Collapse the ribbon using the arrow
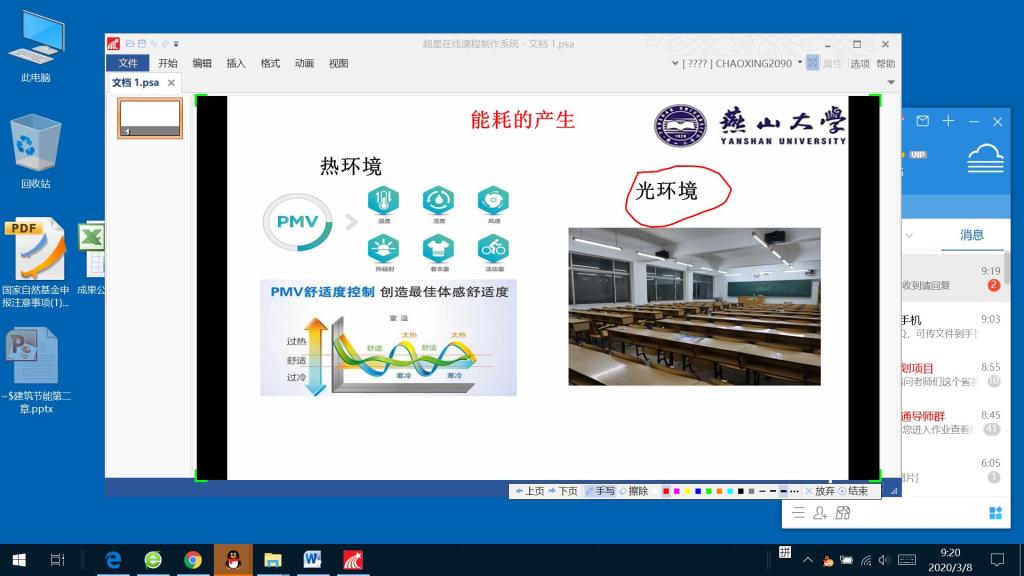This screenshot has width=1024, height=576. [x=890, y=82]
